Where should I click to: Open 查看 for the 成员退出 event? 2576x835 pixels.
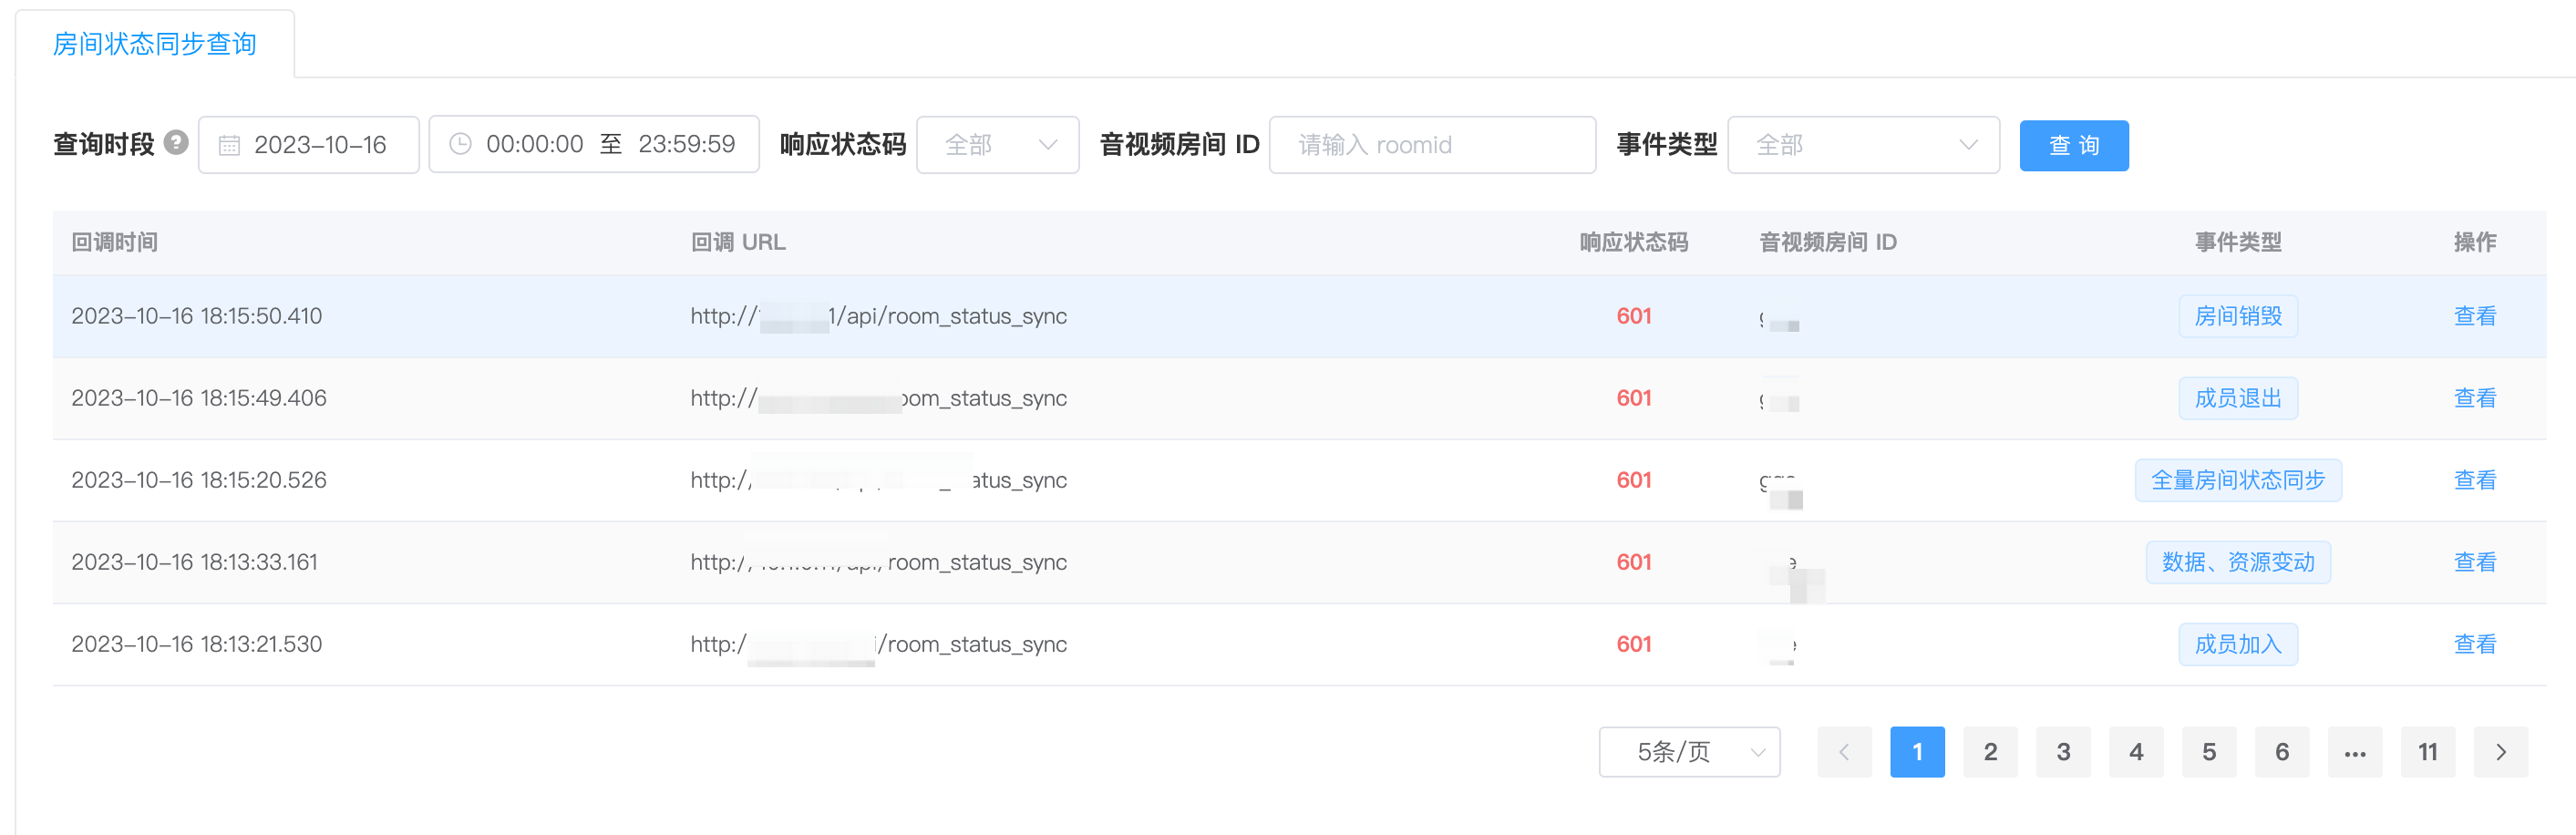(2474, 398)
